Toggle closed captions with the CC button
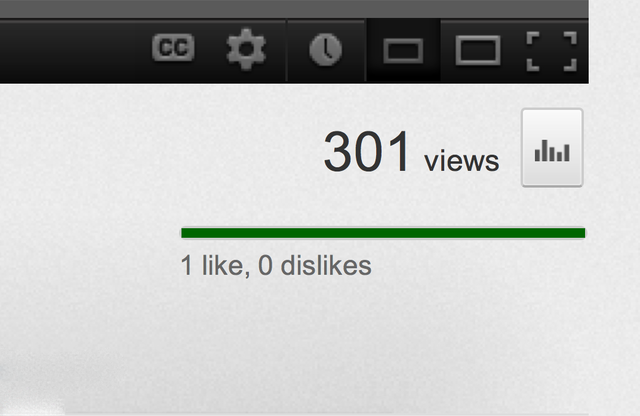The image size is (640, 416). [173, 48]
